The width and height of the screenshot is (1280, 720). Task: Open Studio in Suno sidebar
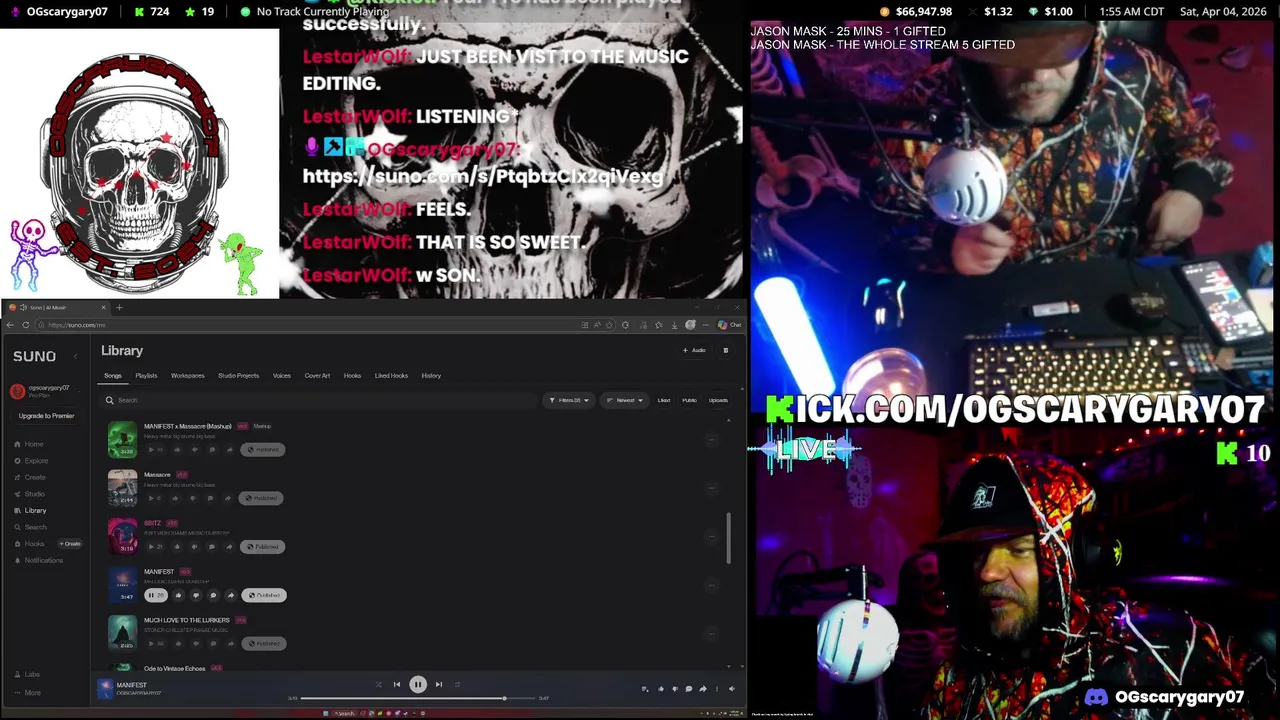[30, 494]
